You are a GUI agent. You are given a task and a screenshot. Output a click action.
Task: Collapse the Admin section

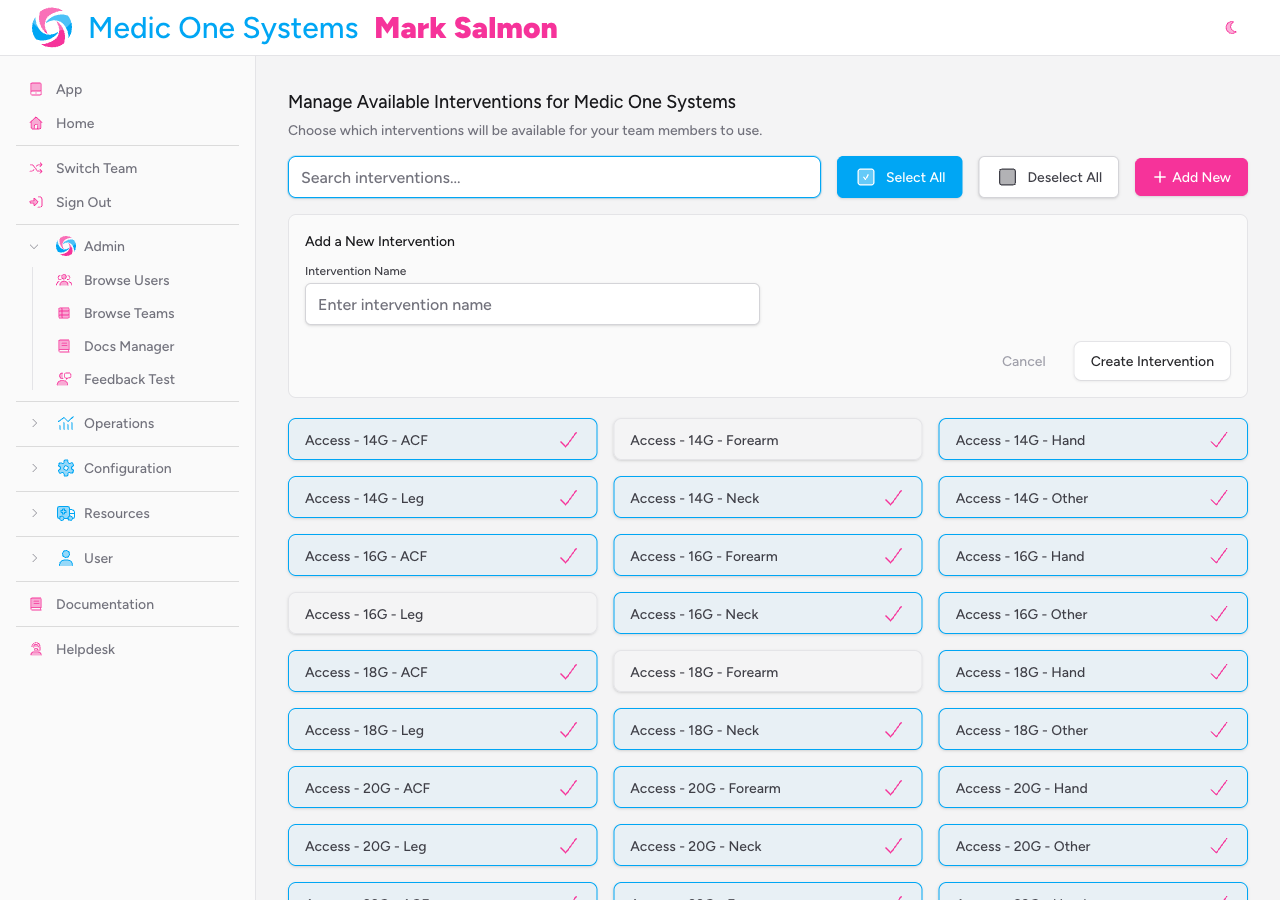pyautogui.click(x=33, y=246)
